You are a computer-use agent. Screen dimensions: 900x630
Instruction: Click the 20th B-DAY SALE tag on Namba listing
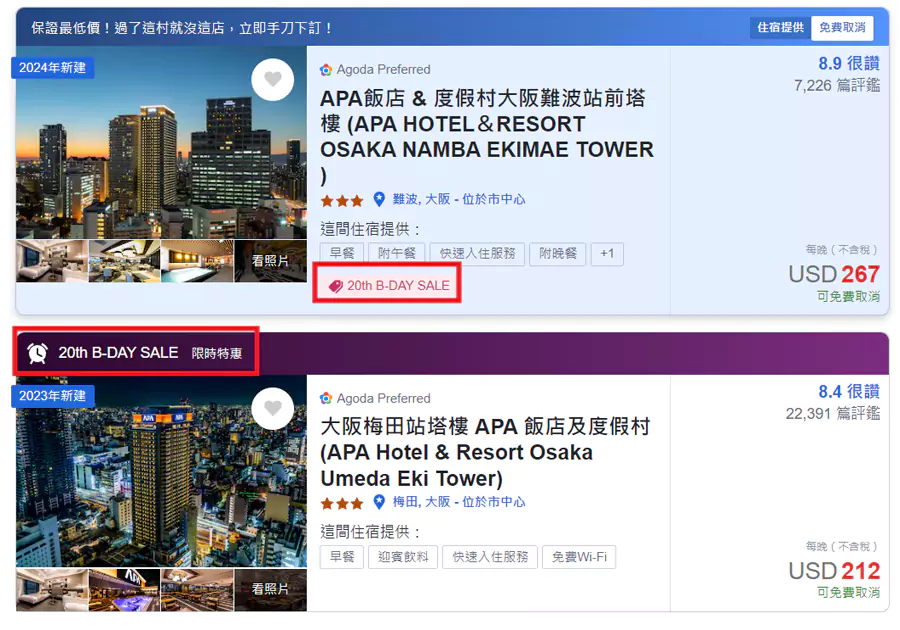389,286
